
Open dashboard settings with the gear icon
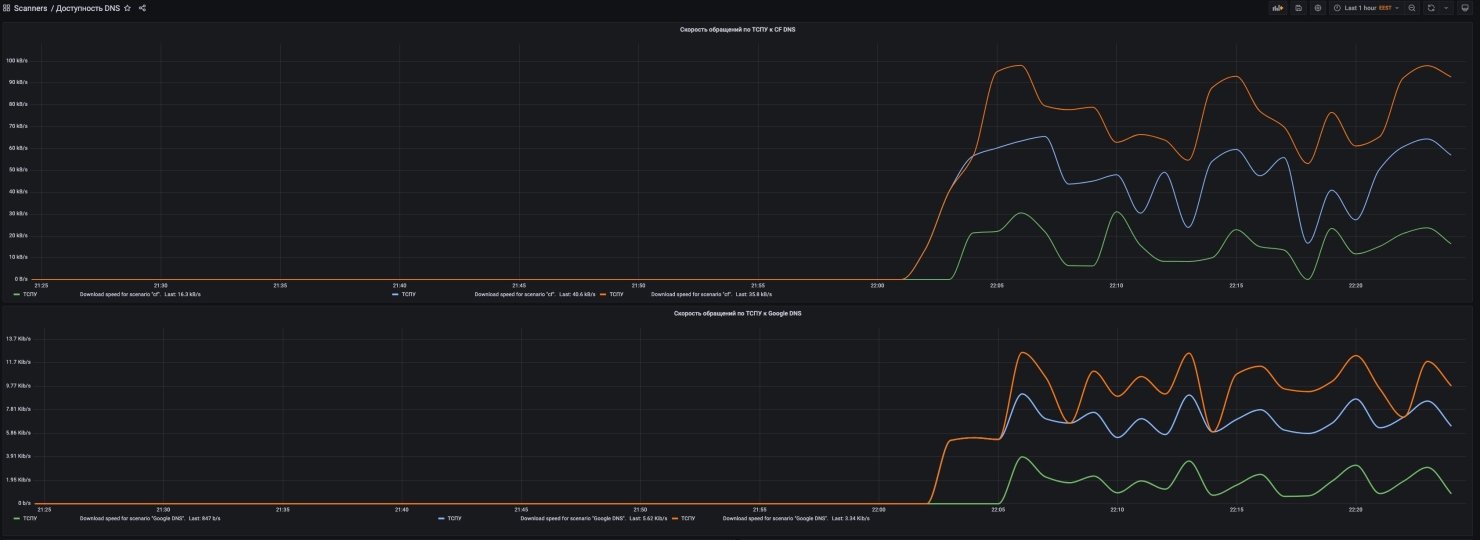tap(1318, 8)
